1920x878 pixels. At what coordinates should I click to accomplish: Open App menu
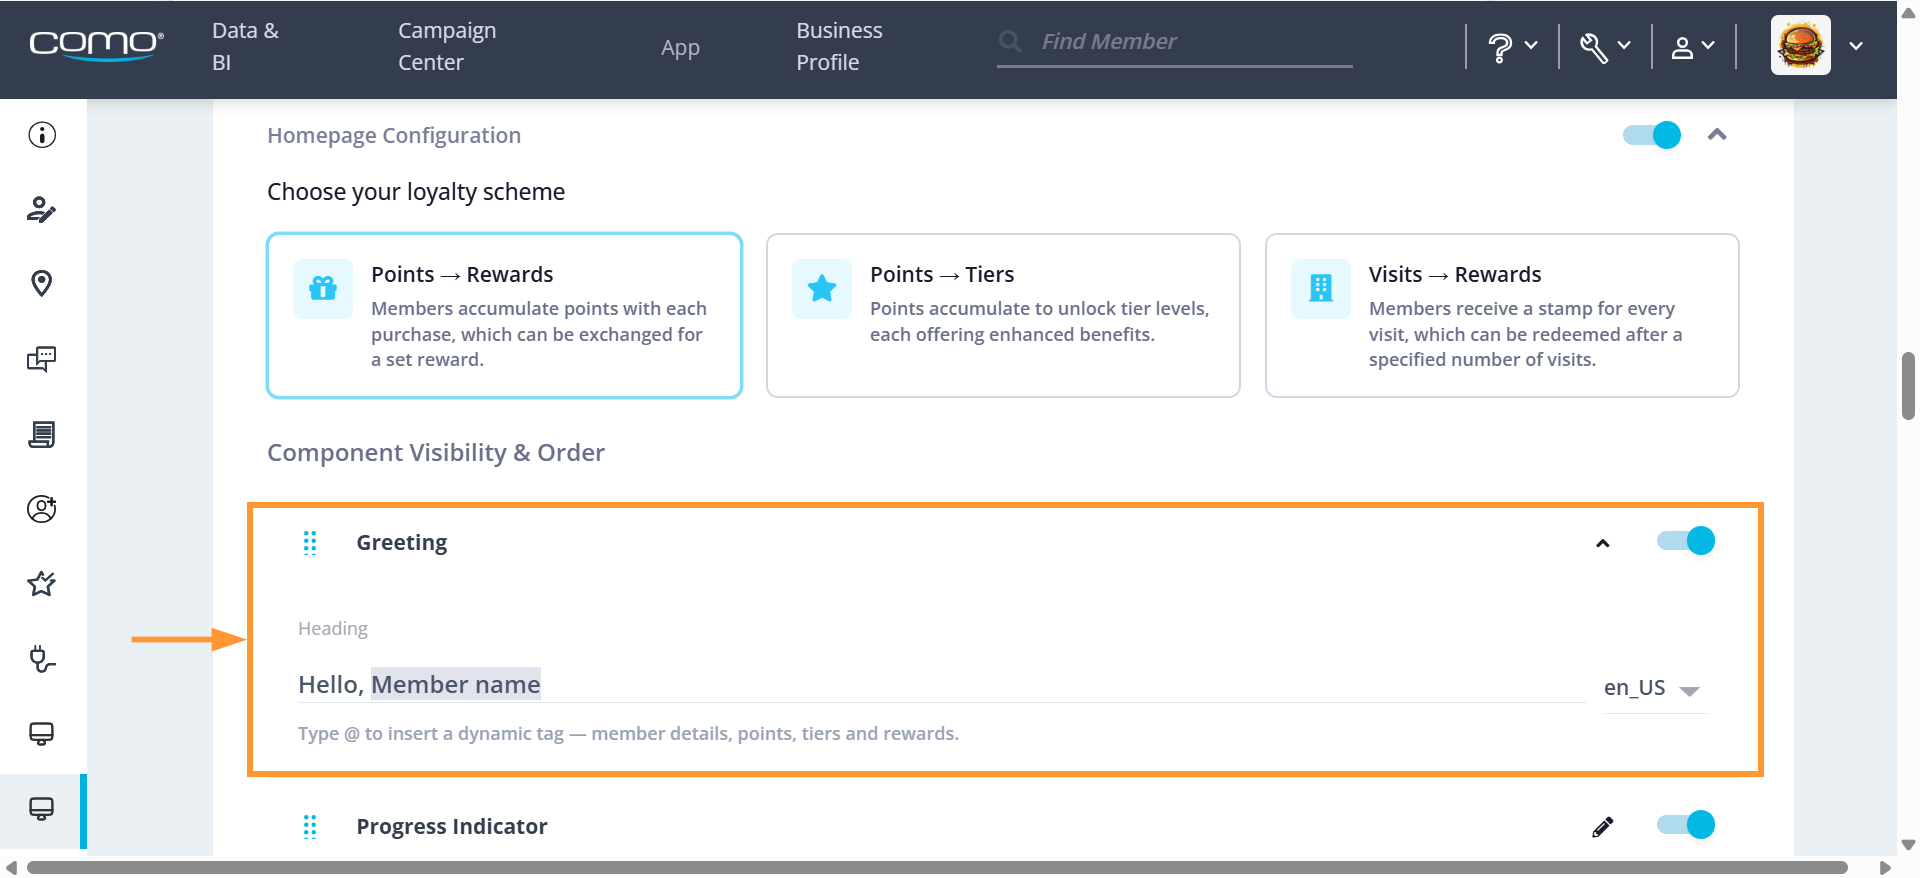[x=680, y=47]
